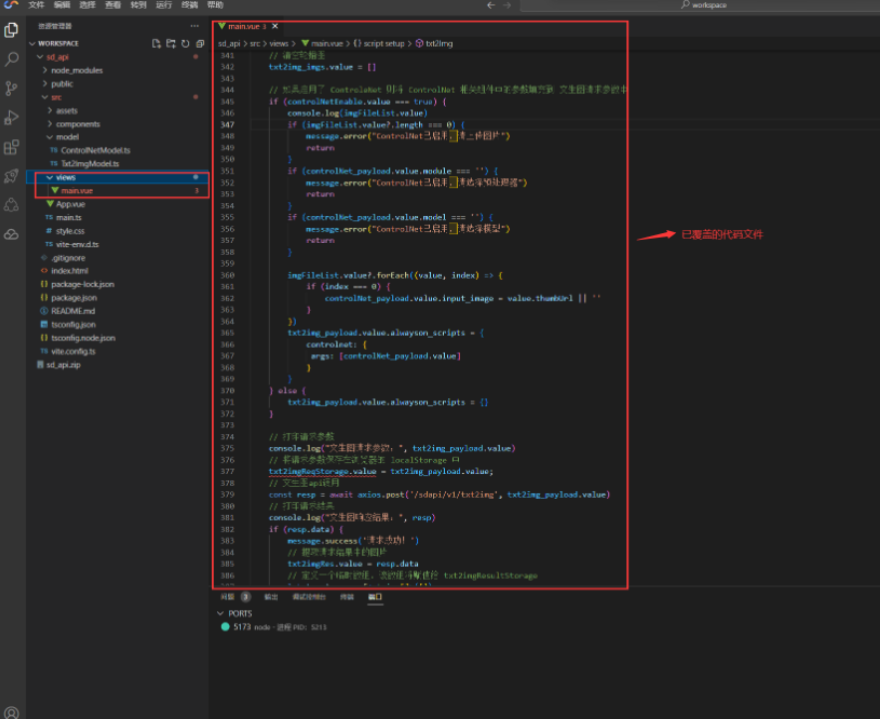Open the 终端 menu

pos(190,4)
